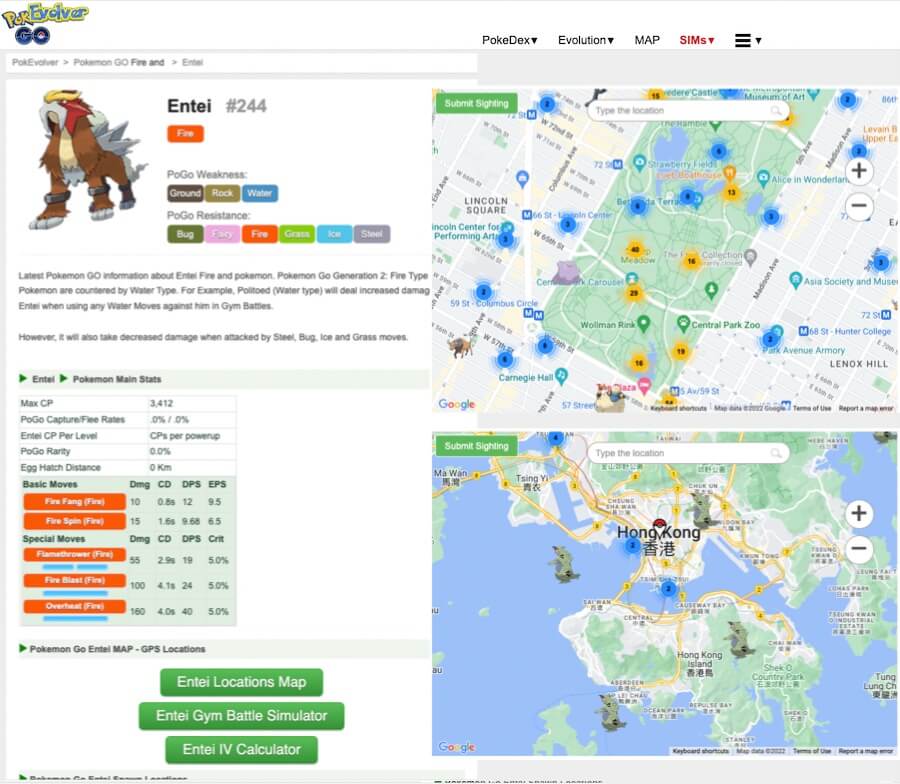Select the Fire Blast (Fire) move

(75, 580)
